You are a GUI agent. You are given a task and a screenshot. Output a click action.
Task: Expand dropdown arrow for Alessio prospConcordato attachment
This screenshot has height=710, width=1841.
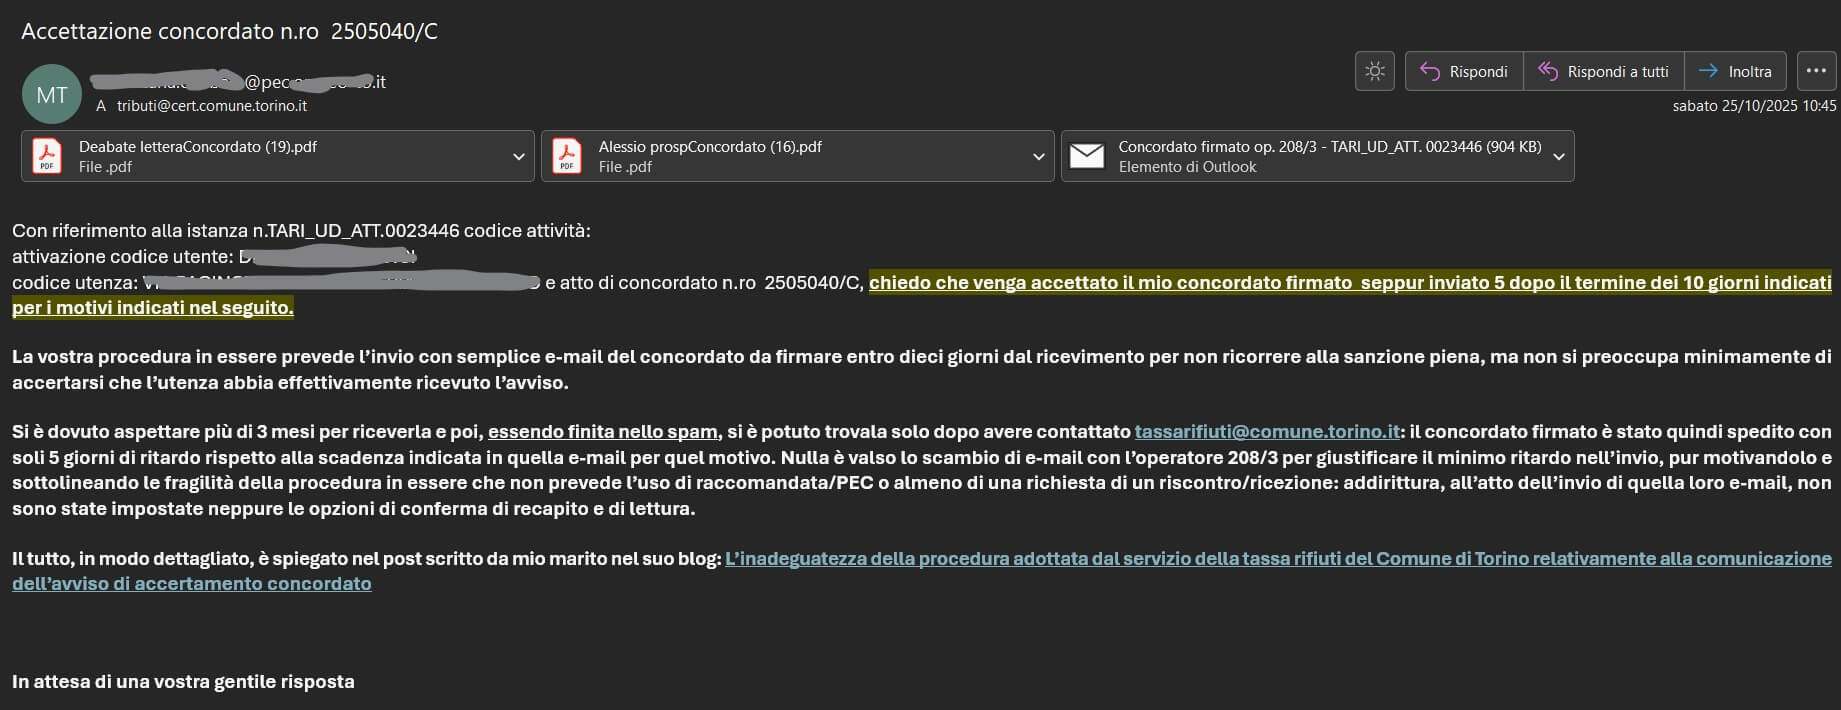tap(1038, 157)
